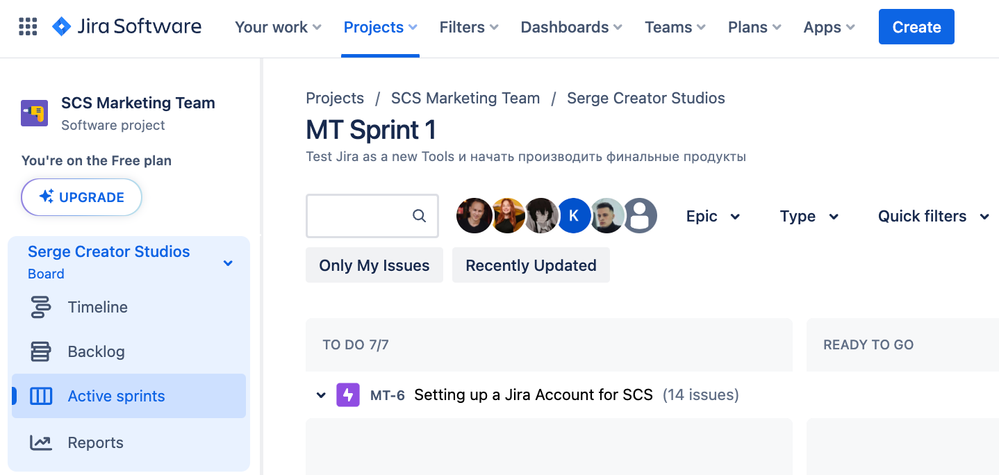Toggle the Recently Updated filter
Viewport: 999px width, 475px height.
531,266
